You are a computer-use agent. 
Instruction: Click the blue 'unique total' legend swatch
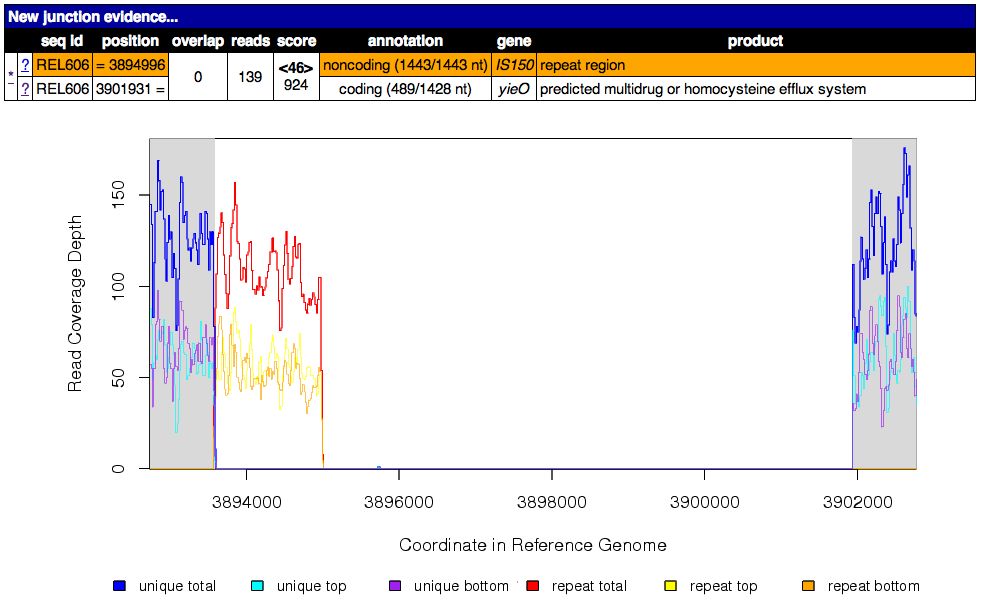point(120,586)
